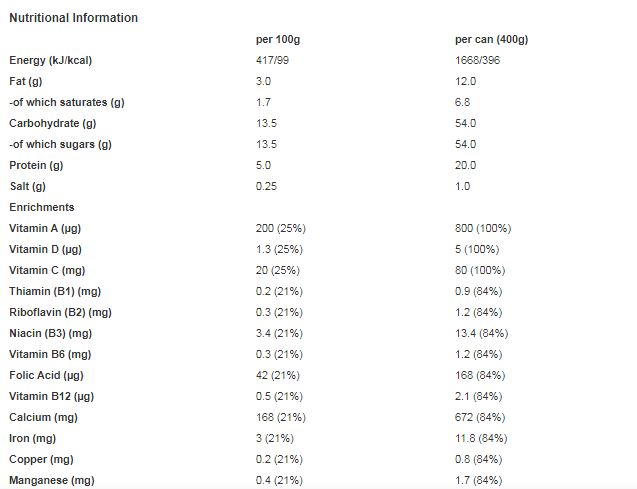Image resolution: width=637 pixels, height=489 pixels.
Task: Select the Iron (mg) row label
Action: tap(32, 439)
